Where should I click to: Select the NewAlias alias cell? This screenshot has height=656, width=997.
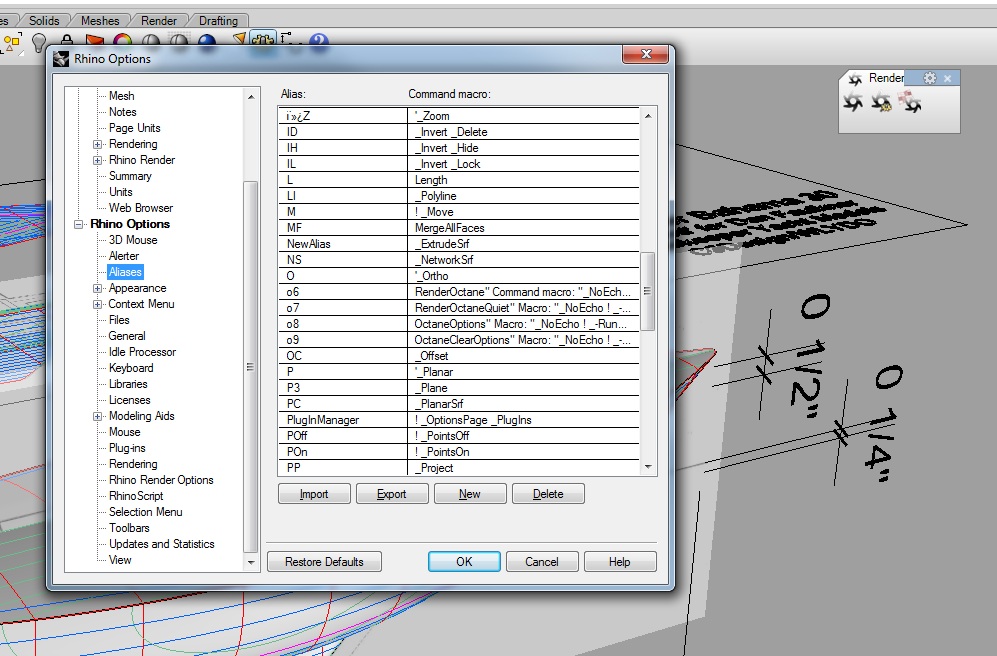[x=343, y=244]
